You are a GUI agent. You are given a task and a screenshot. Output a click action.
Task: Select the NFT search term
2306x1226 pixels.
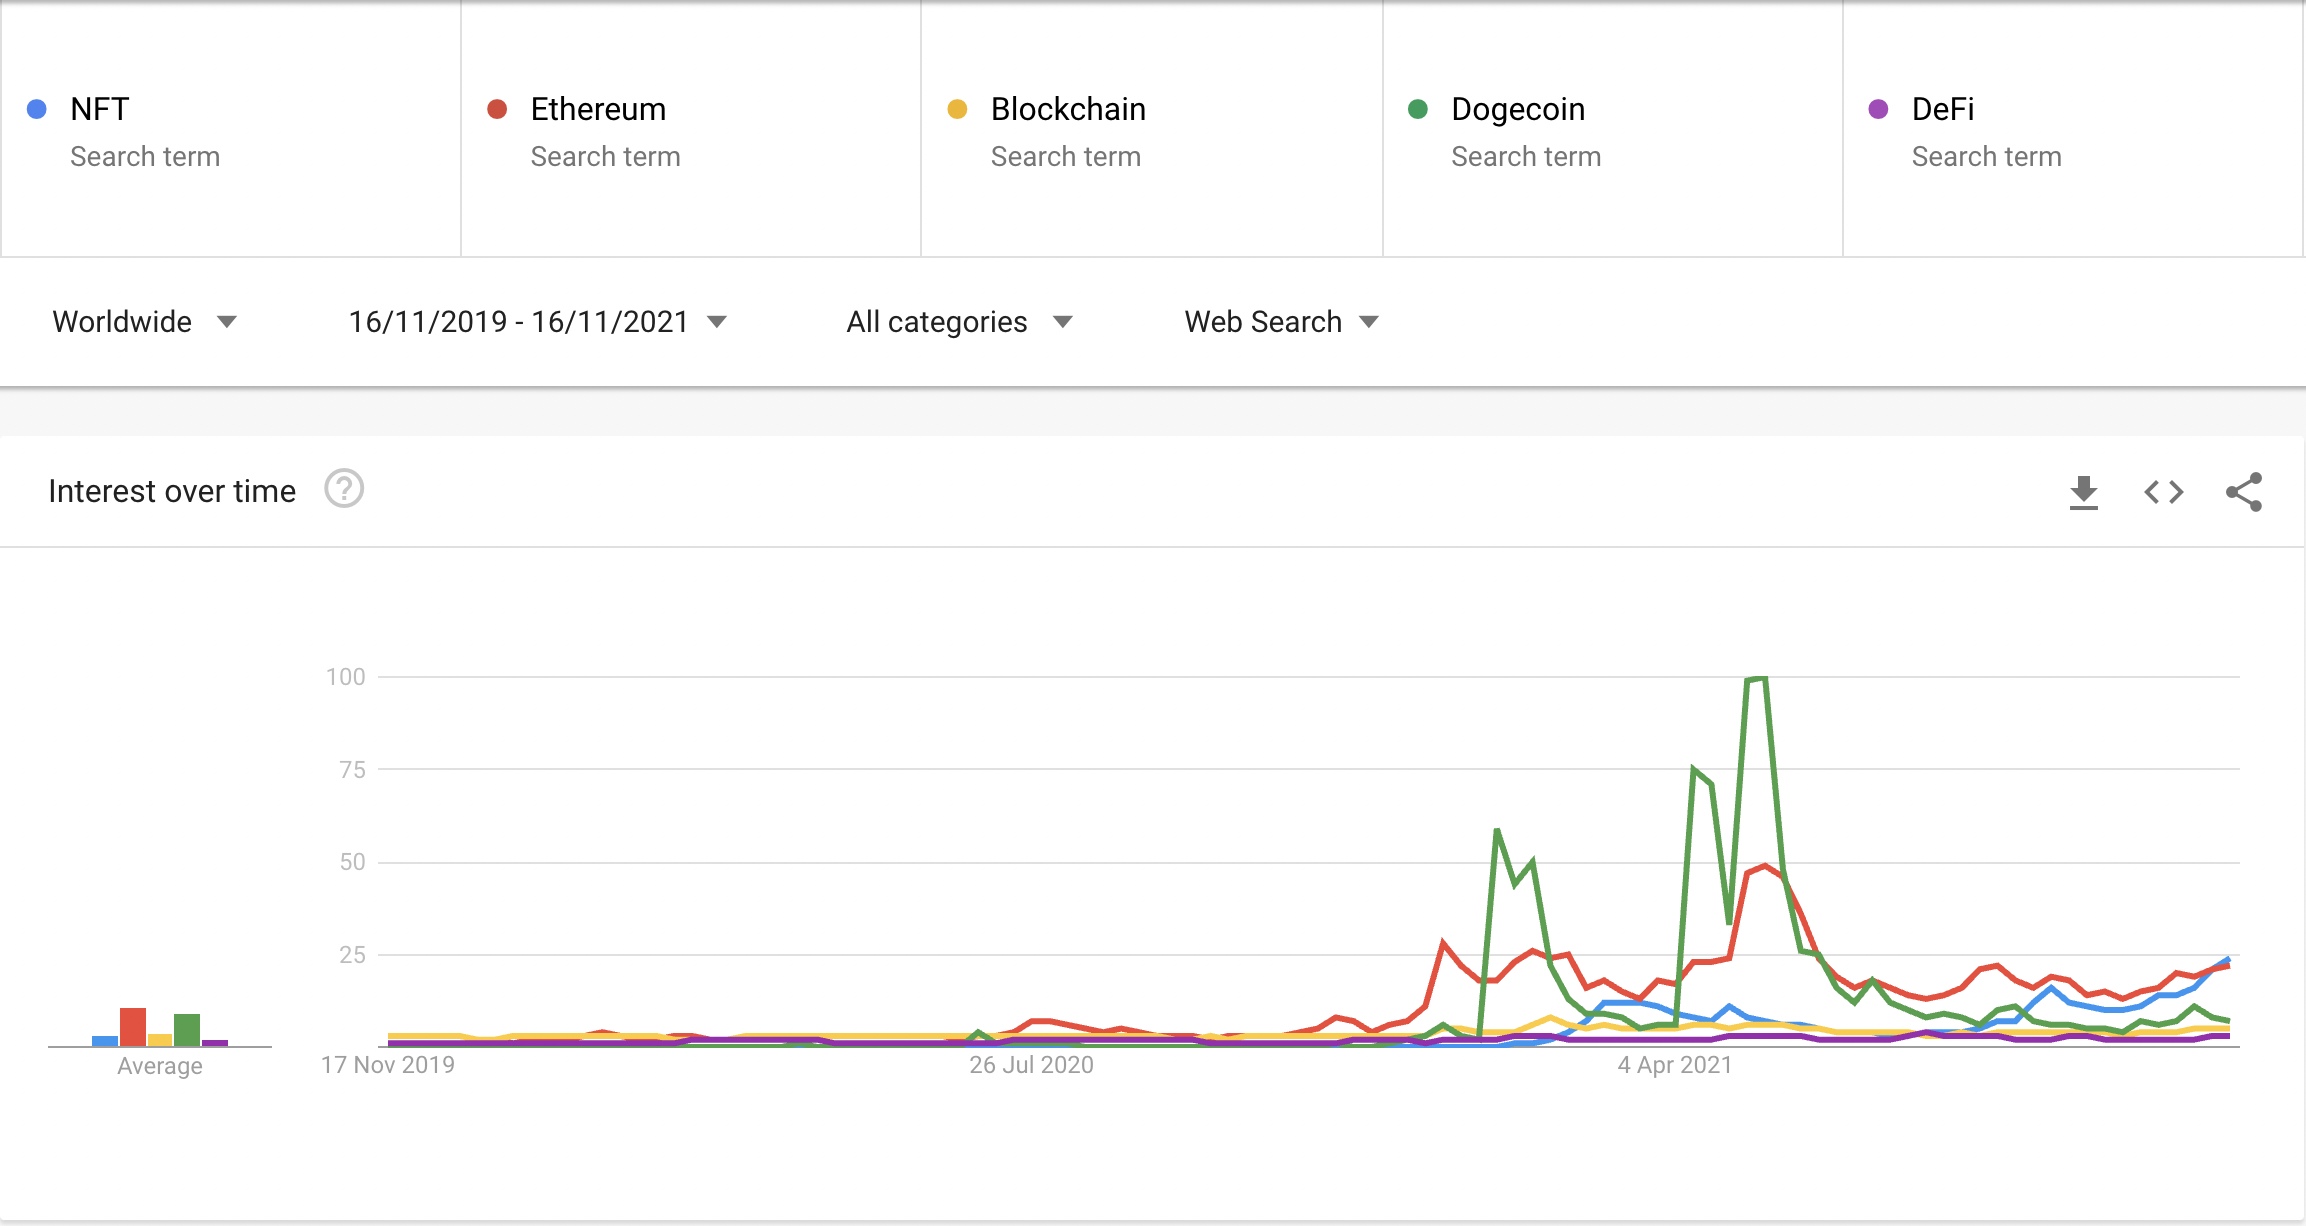point(100,109)
